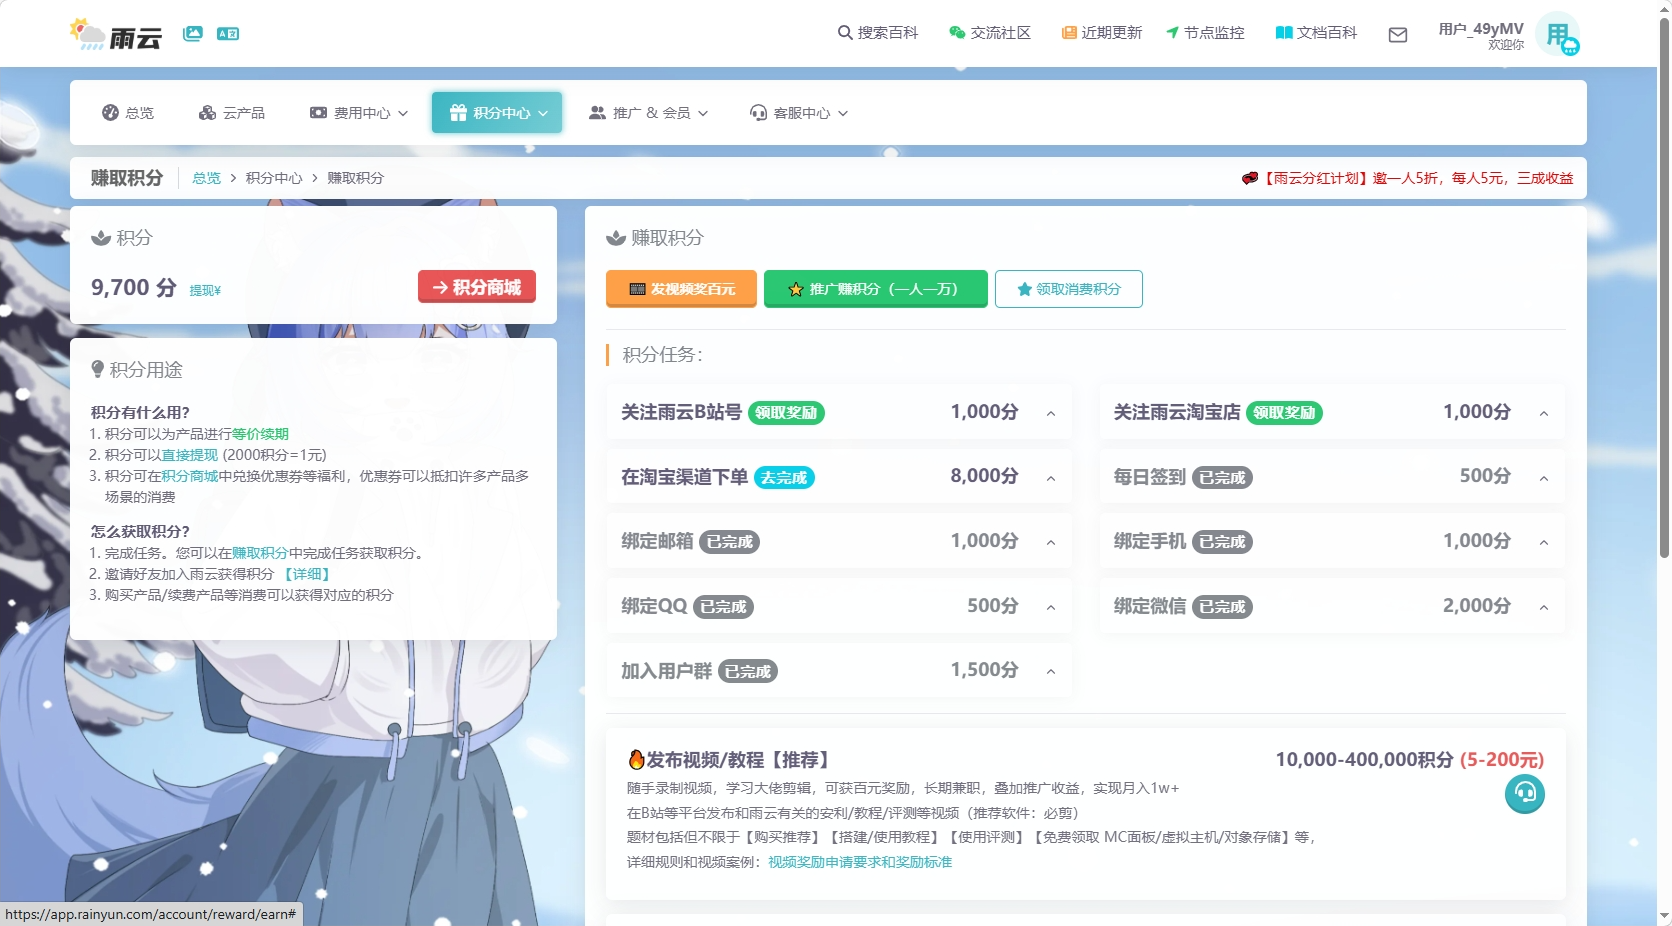Toggle the 绑定QQ task chevron
Viewport: 1672px width, 926px height.
(x=1051, y=607)
